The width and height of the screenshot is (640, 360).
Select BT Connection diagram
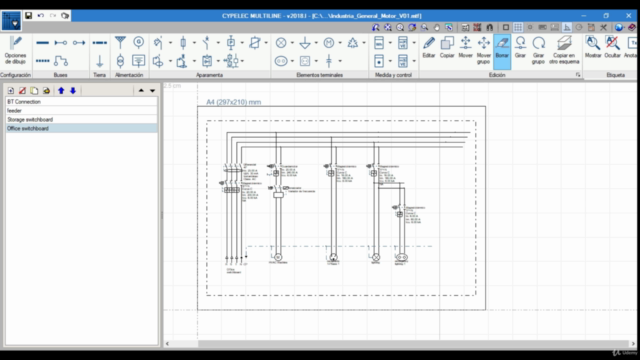81,102
